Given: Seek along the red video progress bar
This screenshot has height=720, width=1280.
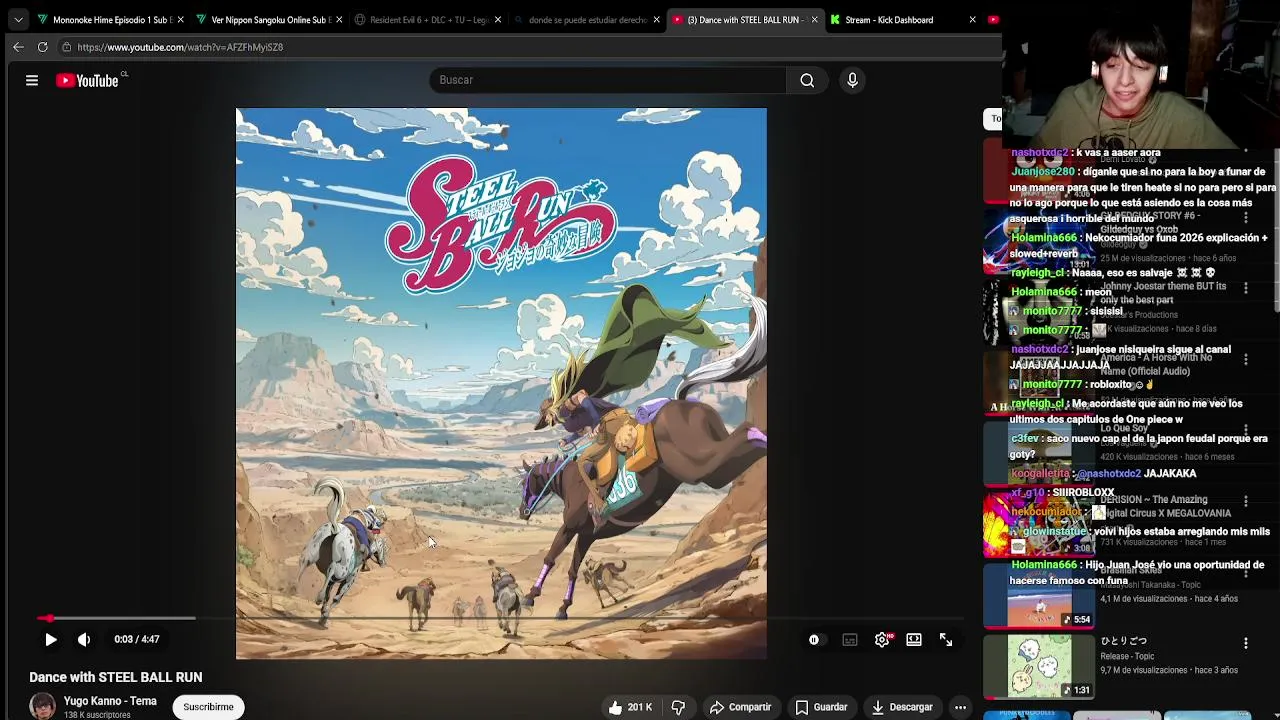Looking at the screenshot, I should [500, 618].
